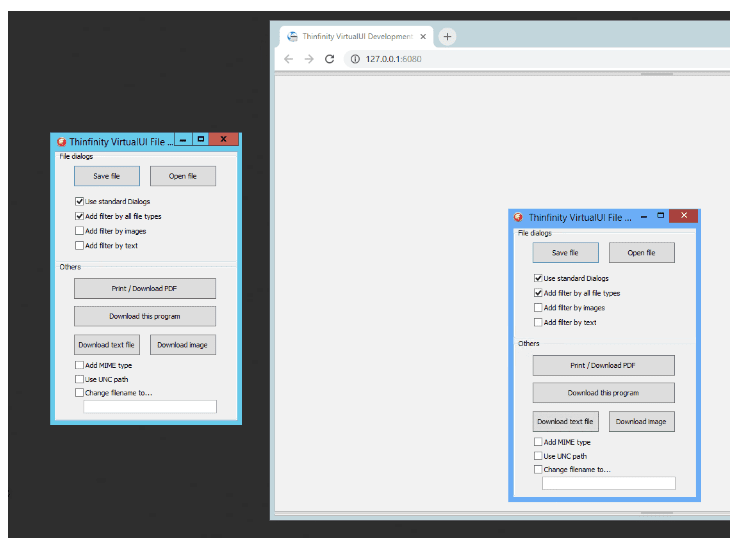Close the desktop Thinfinity window

coord(224,139)
